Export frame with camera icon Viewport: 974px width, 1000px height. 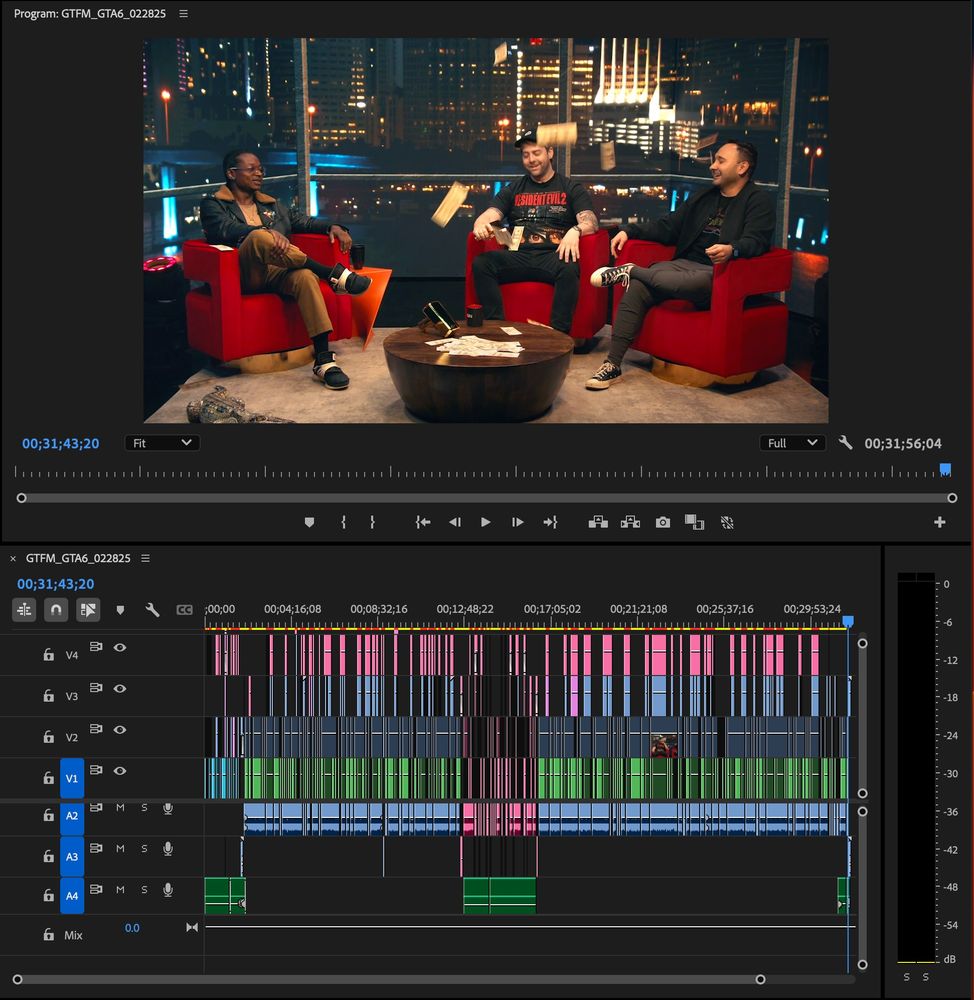pyautogui.click(x=663, y=522)
